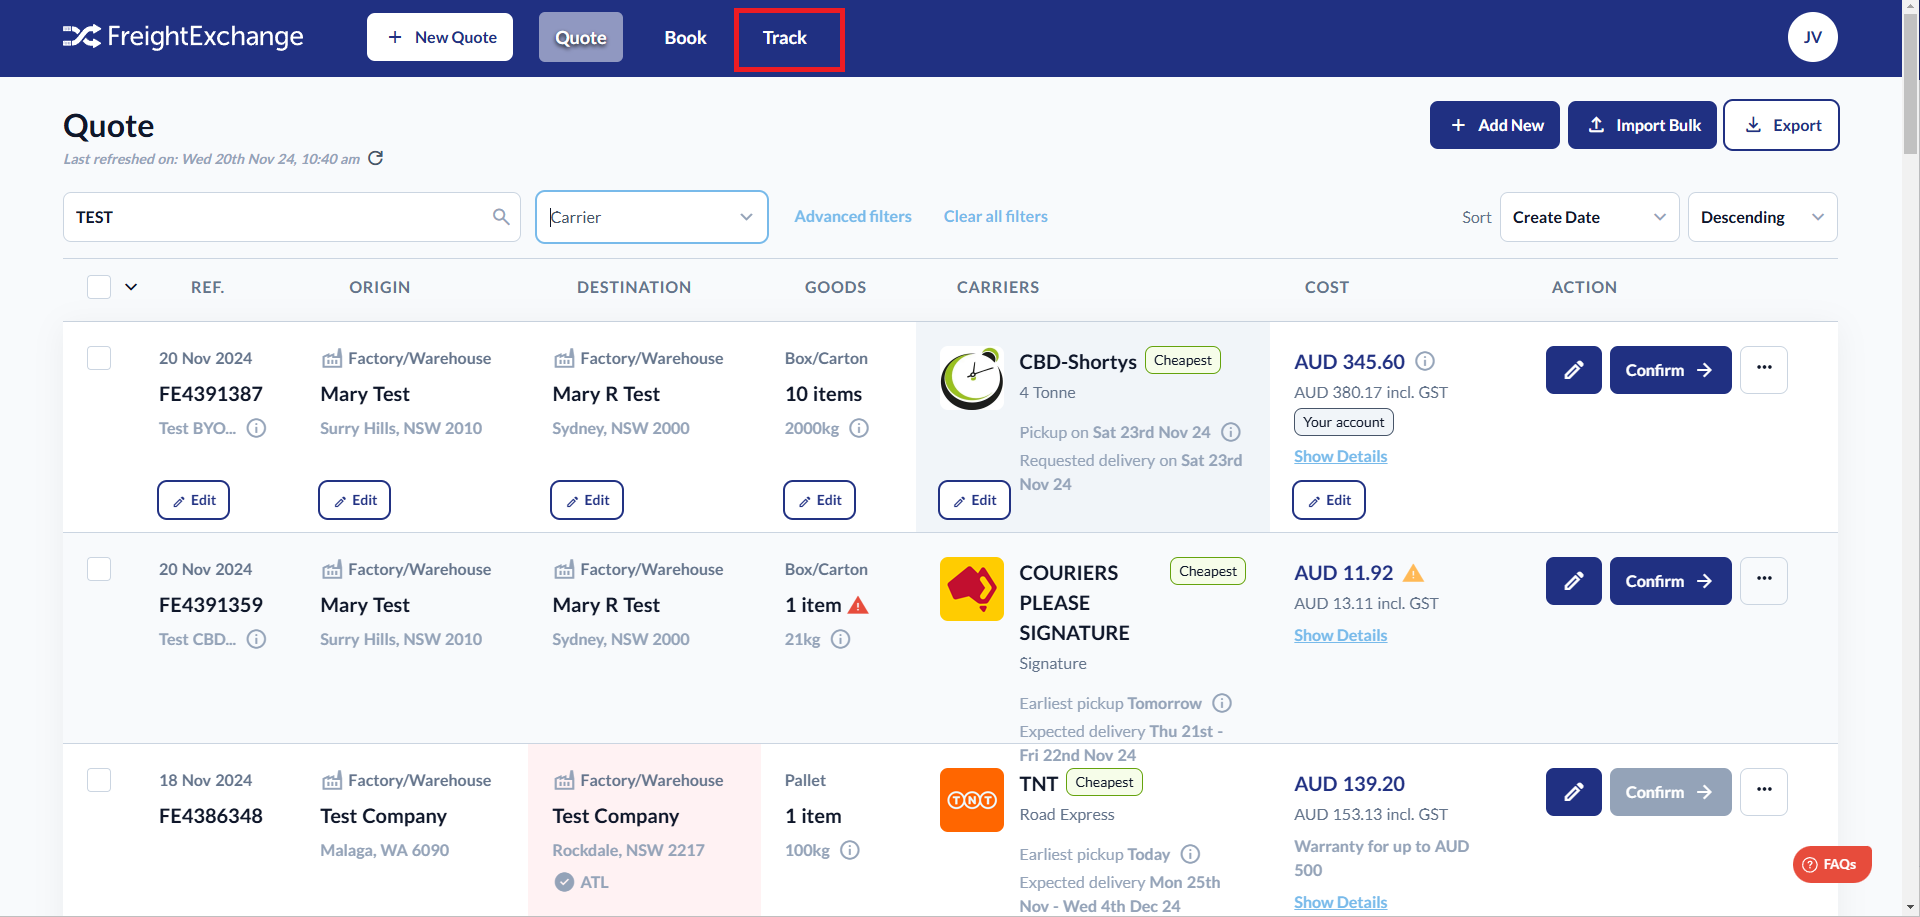Show Details for AUD 11.92 quote
The height and width of the screenshot is (917, 1920).
(x=1341, y=635)
